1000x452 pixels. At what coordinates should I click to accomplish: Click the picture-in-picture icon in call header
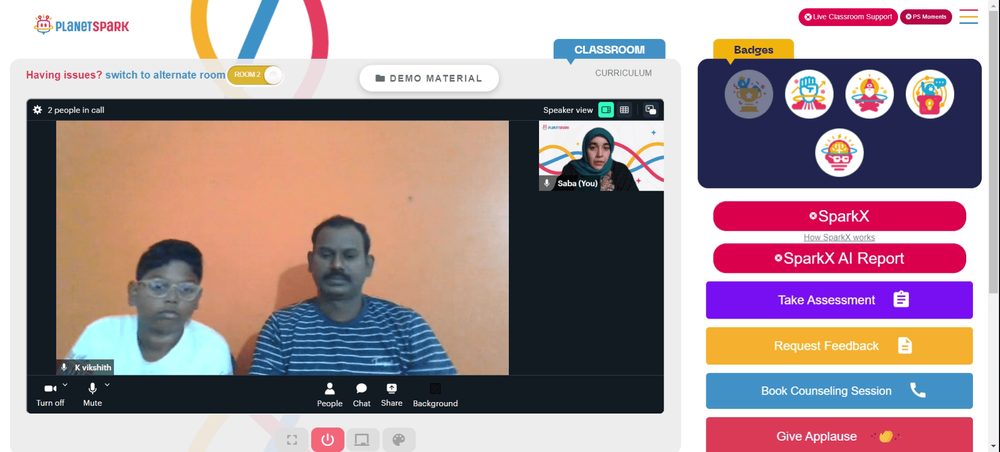click(651, 110)
